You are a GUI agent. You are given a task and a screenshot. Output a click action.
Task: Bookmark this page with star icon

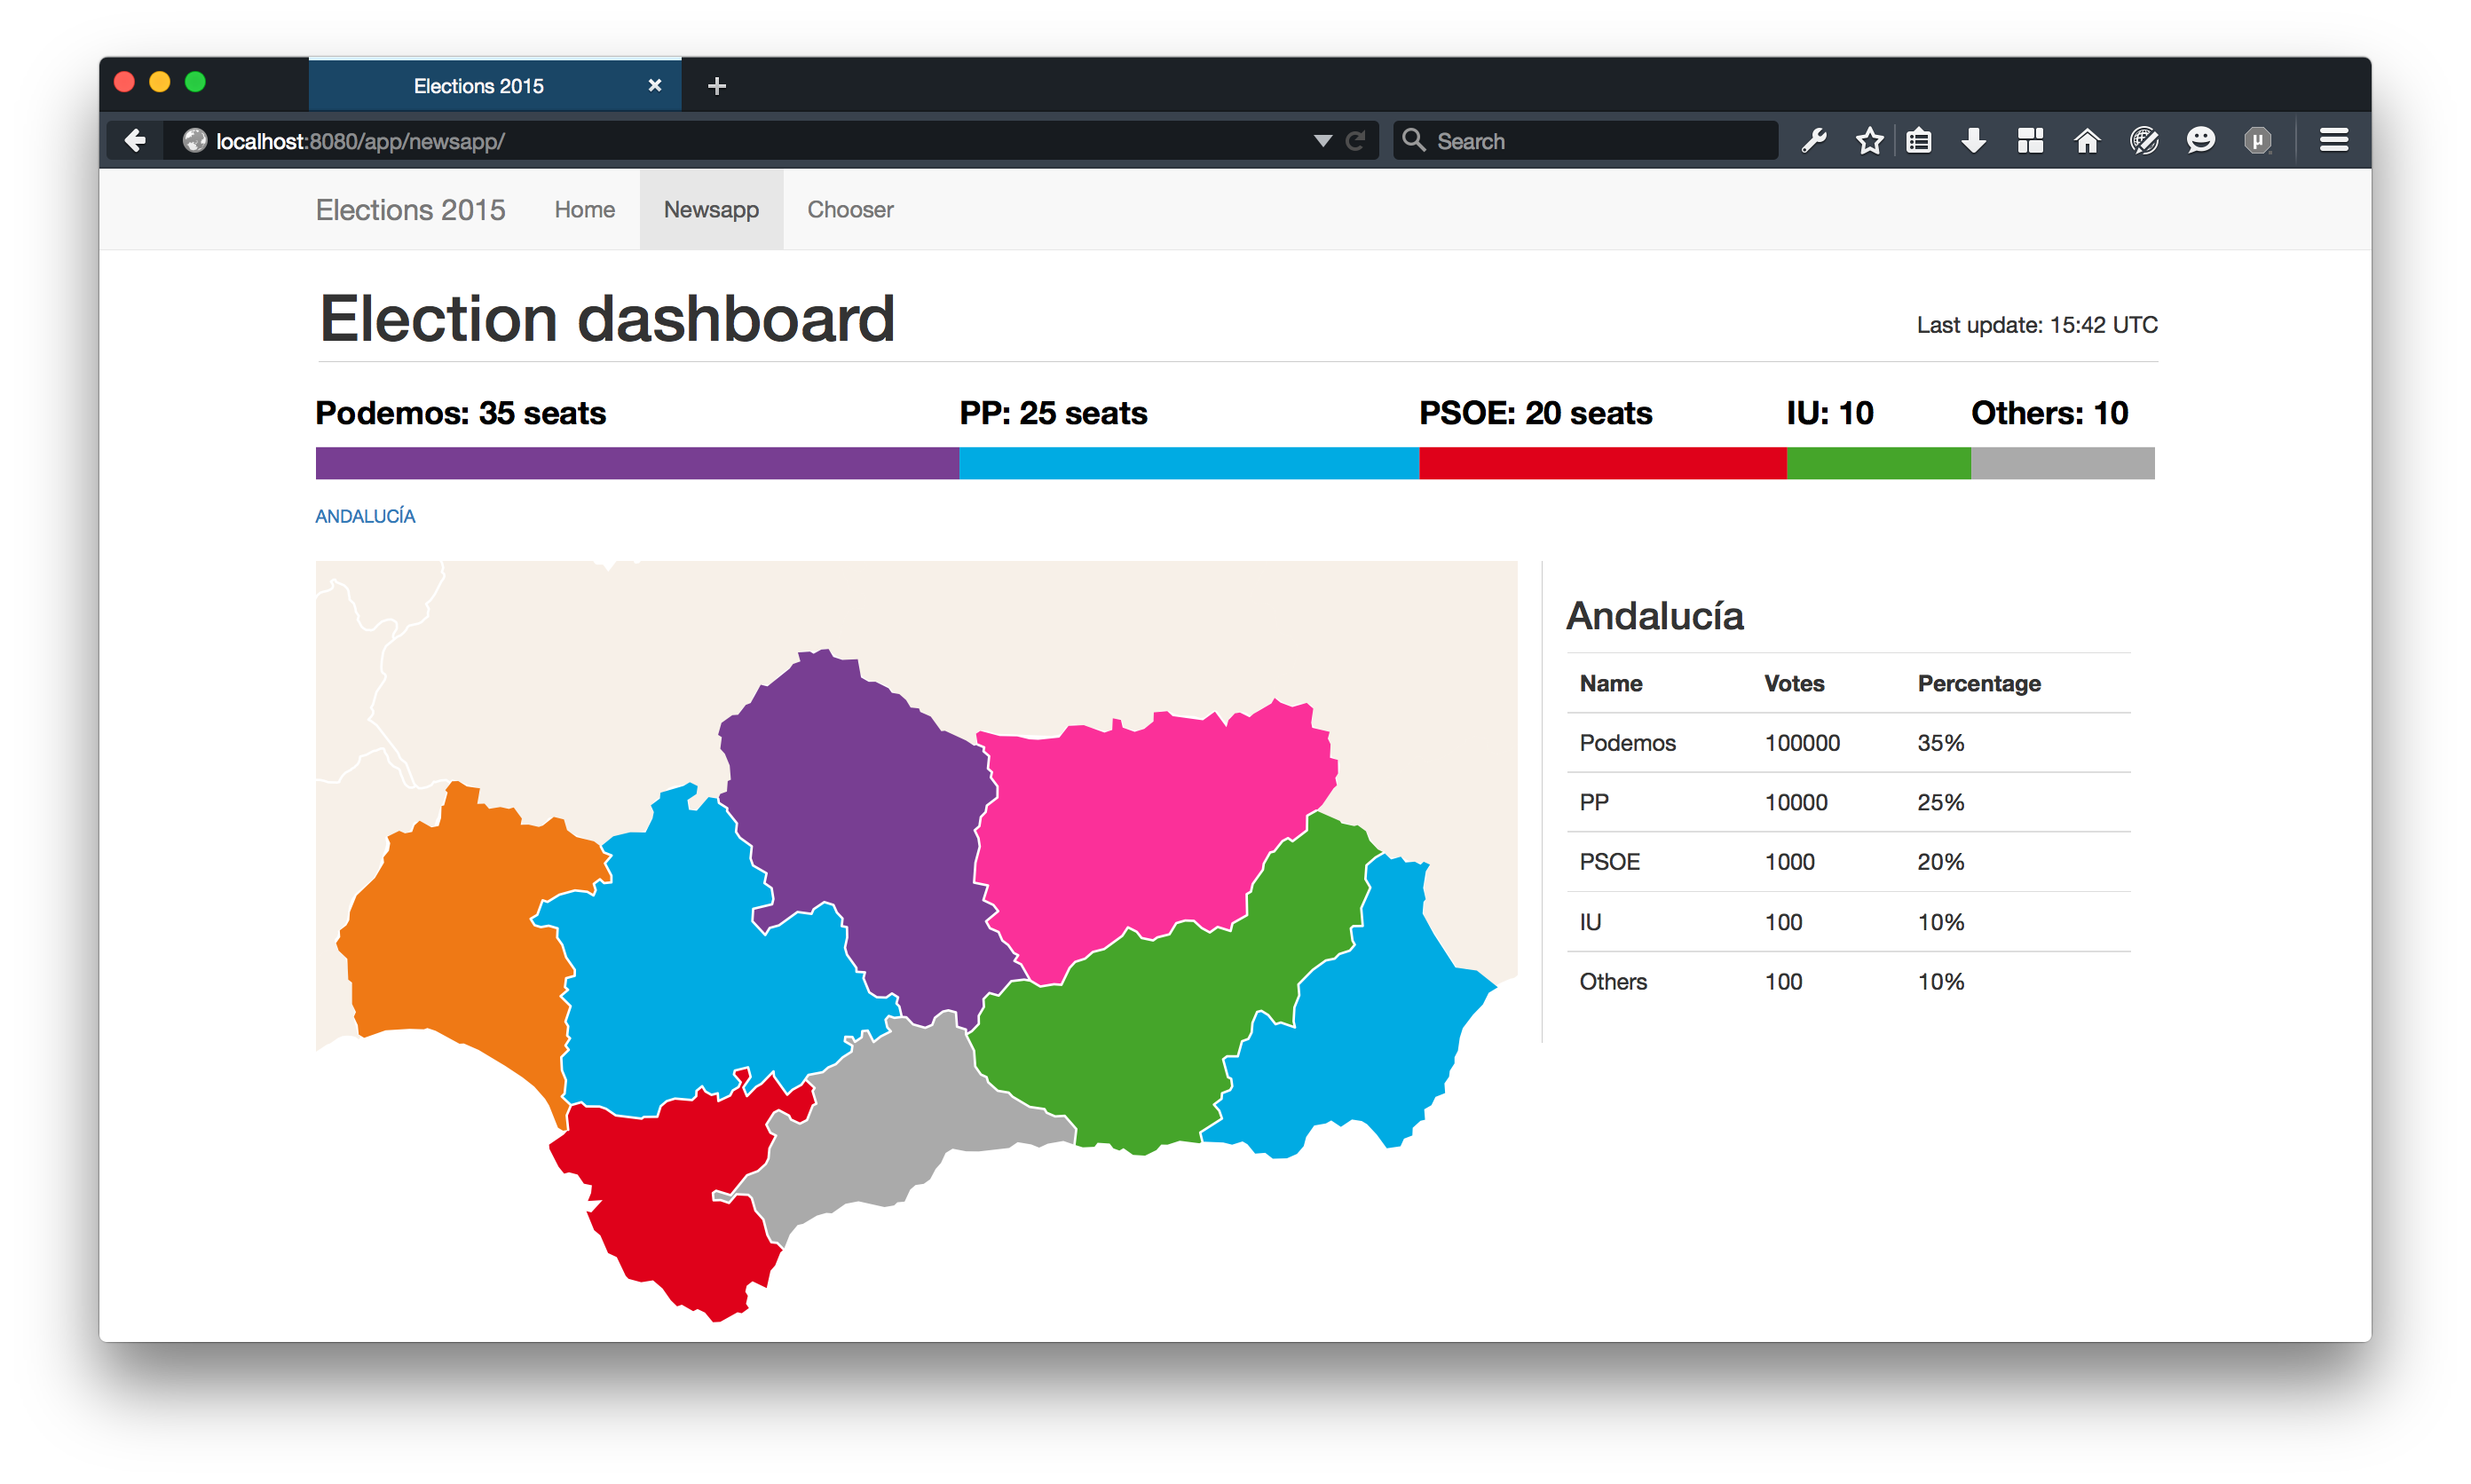[x=1869, y=141]
